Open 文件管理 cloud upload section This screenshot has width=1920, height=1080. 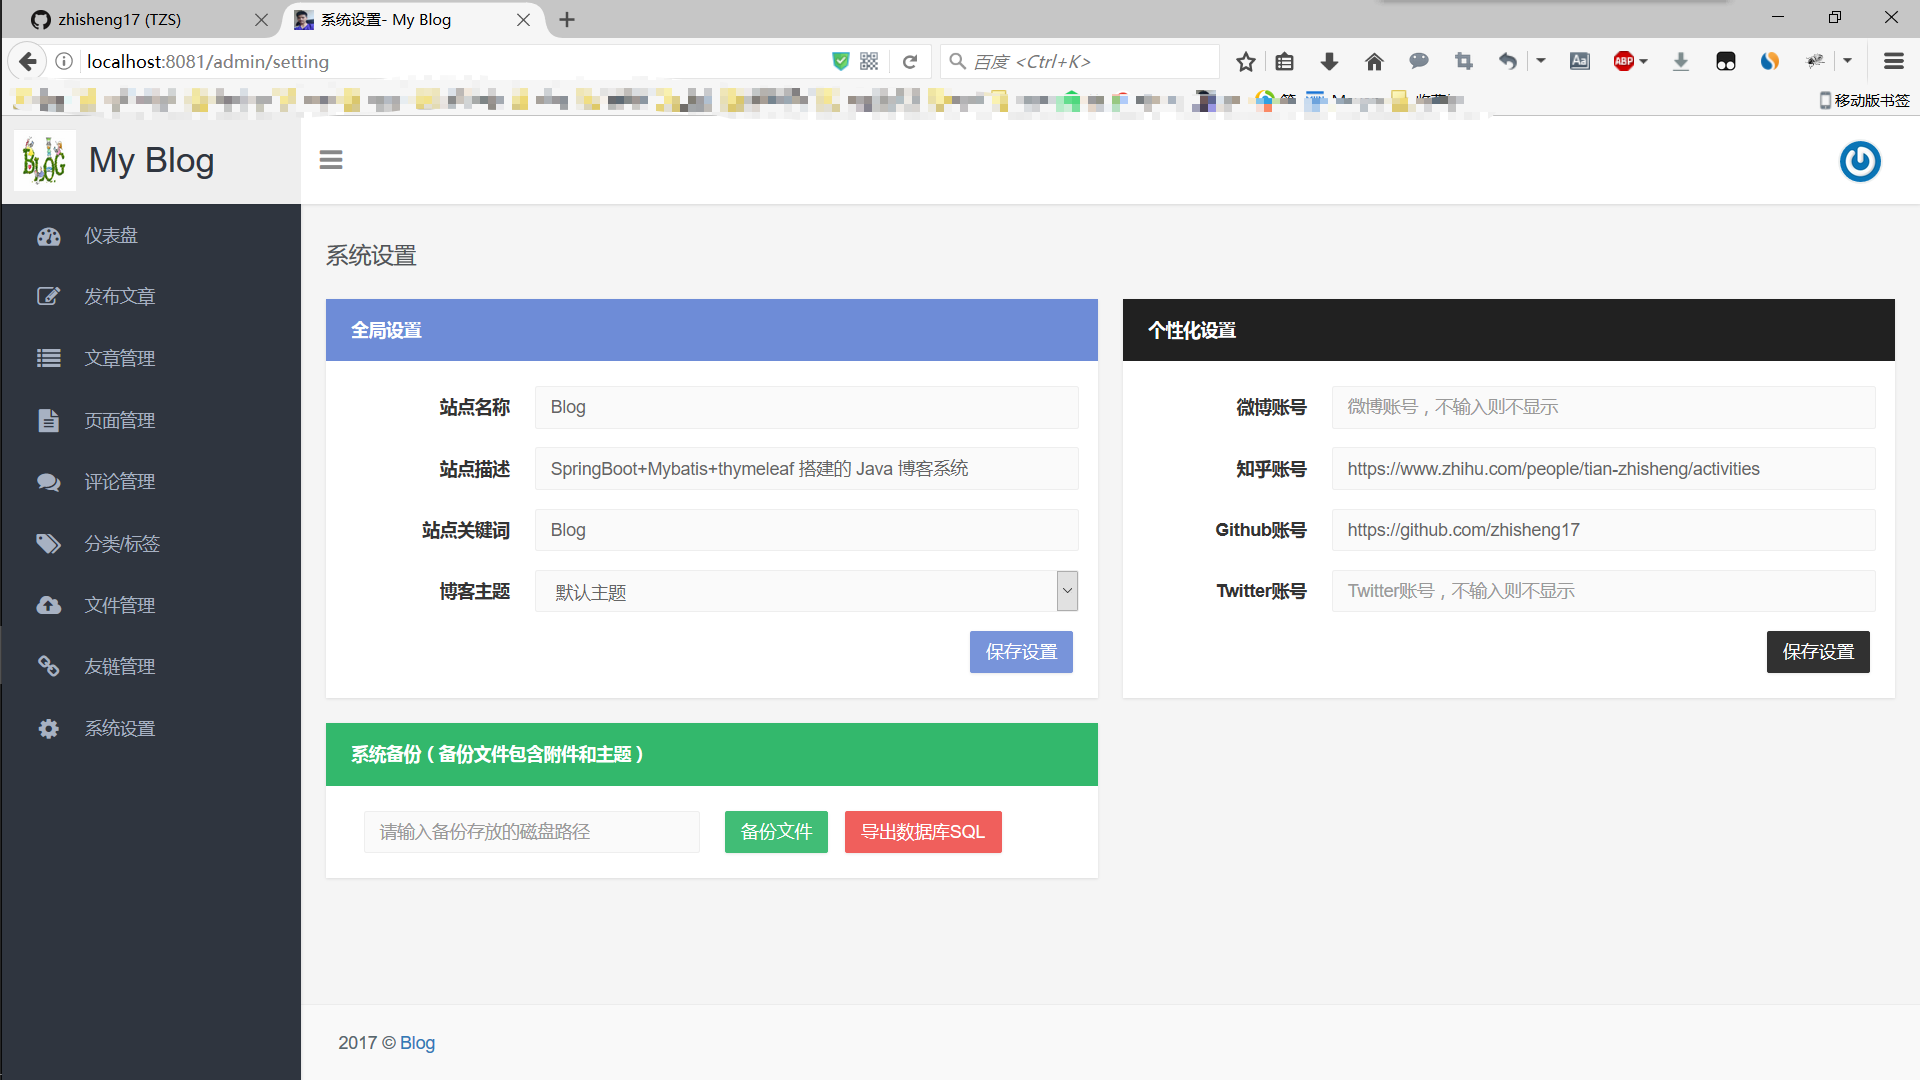tap(119, 605)
